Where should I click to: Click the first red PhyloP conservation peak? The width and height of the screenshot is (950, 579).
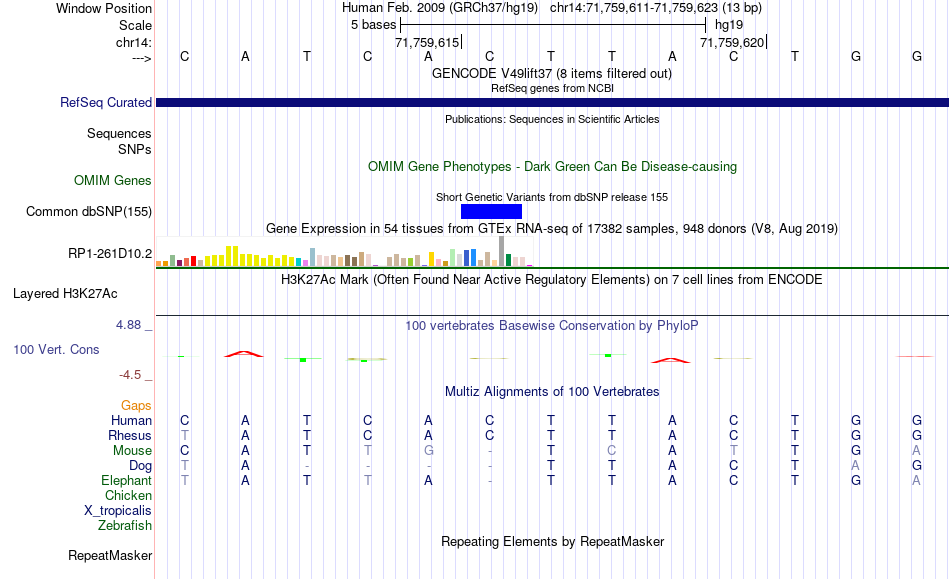[x=244, y=354]
